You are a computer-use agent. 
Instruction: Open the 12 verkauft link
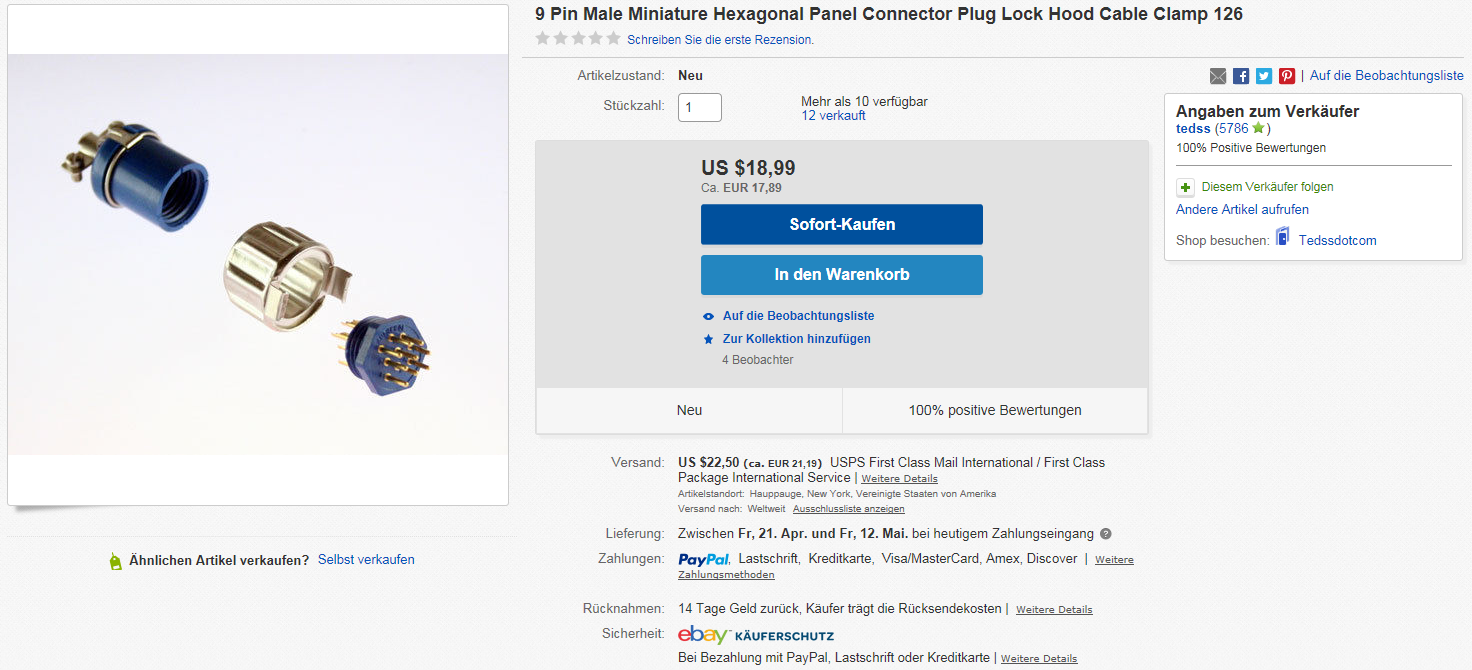click(833, 116)
